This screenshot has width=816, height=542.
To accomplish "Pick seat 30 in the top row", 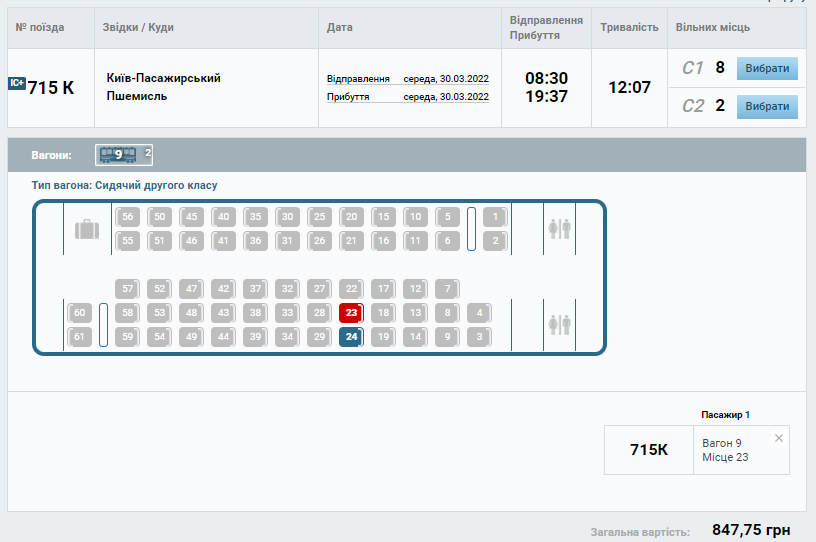I will point(287,216).
